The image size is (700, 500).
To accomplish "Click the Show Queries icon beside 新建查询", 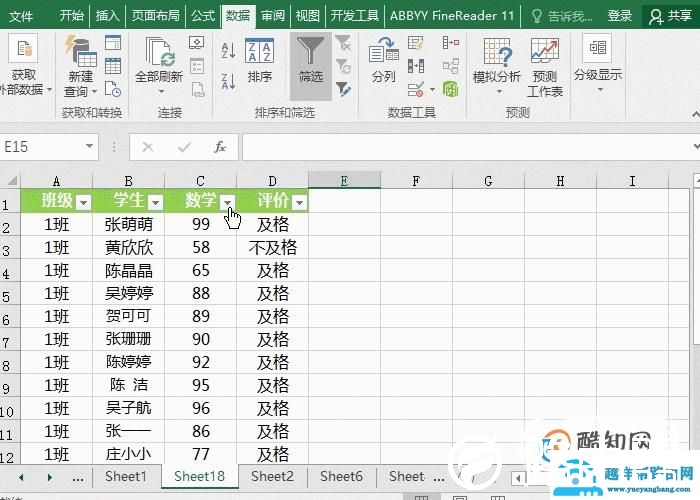I will [113, 43].
